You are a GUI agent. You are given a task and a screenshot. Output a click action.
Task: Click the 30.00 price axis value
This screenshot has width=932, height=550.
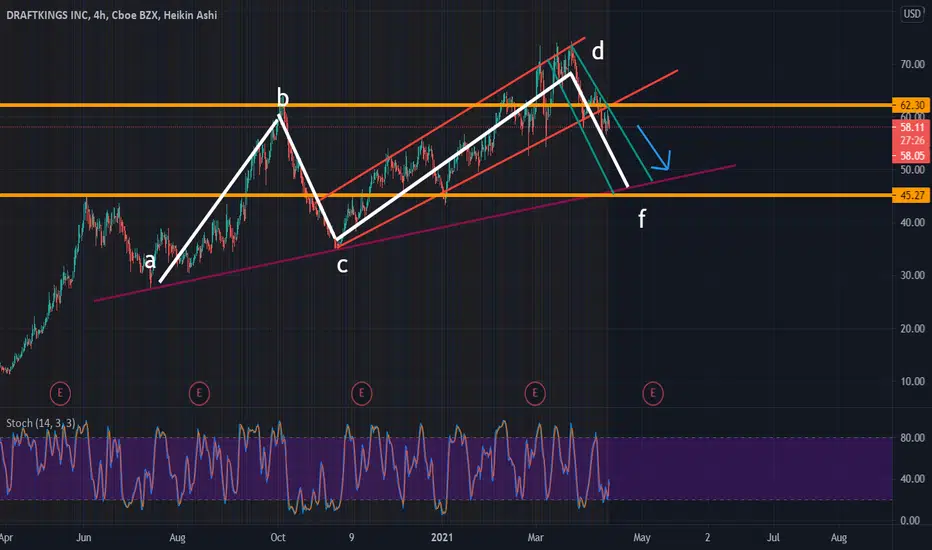tap(912, 275)
